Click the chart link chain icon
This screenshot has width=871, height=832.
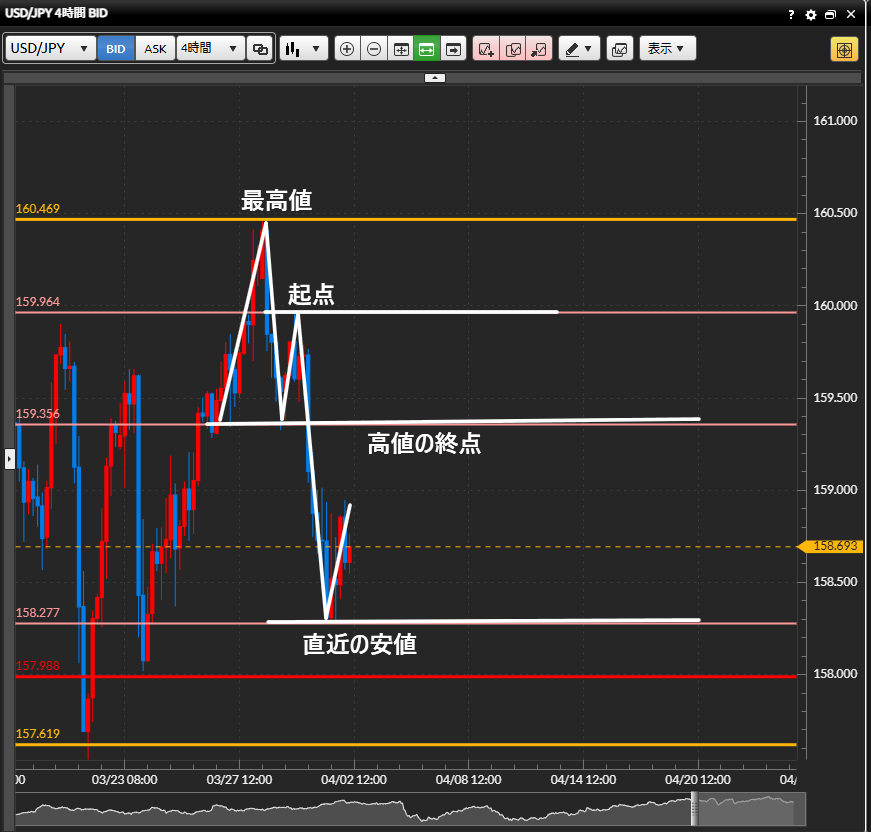tap(260, 49)
